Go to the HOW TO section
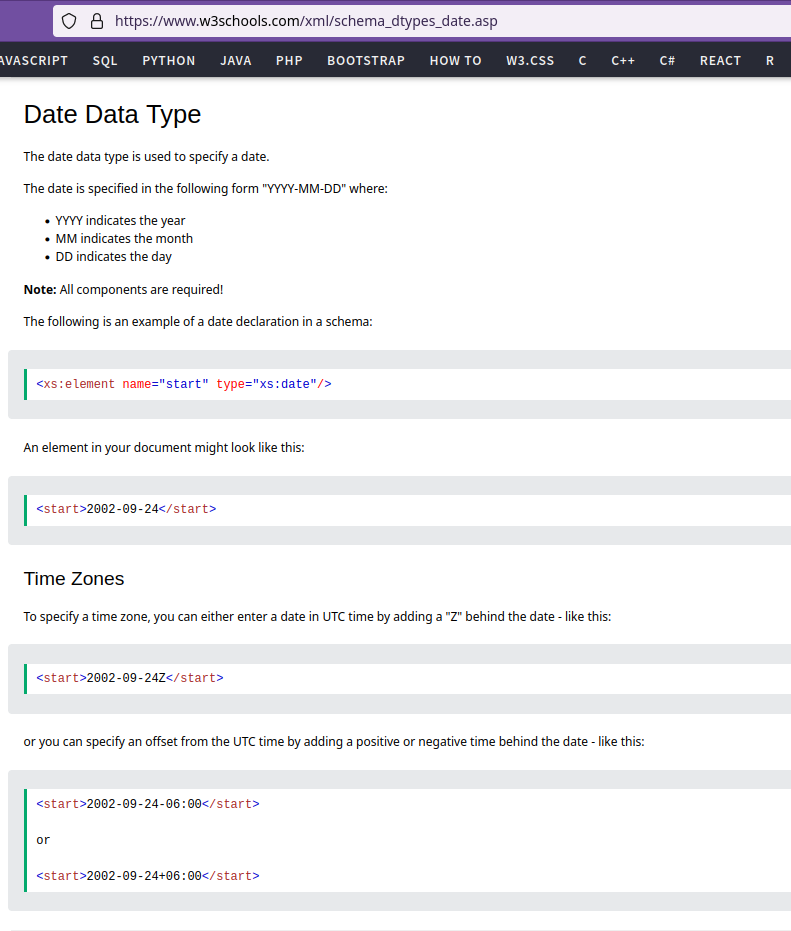Screen dimensions: 791x931 [455, 61]
